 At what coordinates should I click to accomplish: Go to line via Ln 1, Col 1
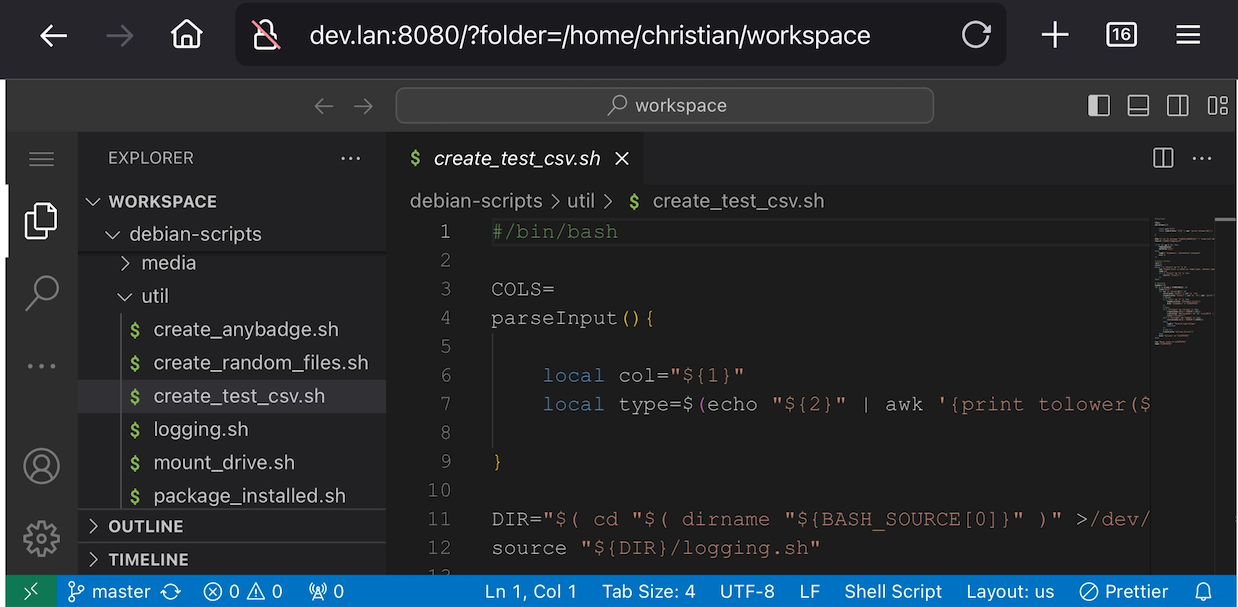[530, 591]
